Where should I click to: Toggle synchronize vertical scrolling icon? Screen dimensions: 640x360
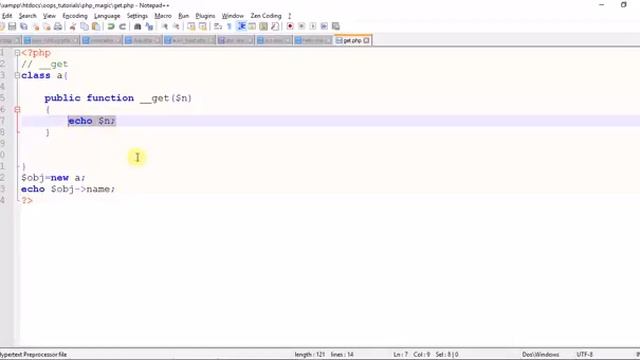click(x=191, y=27)
